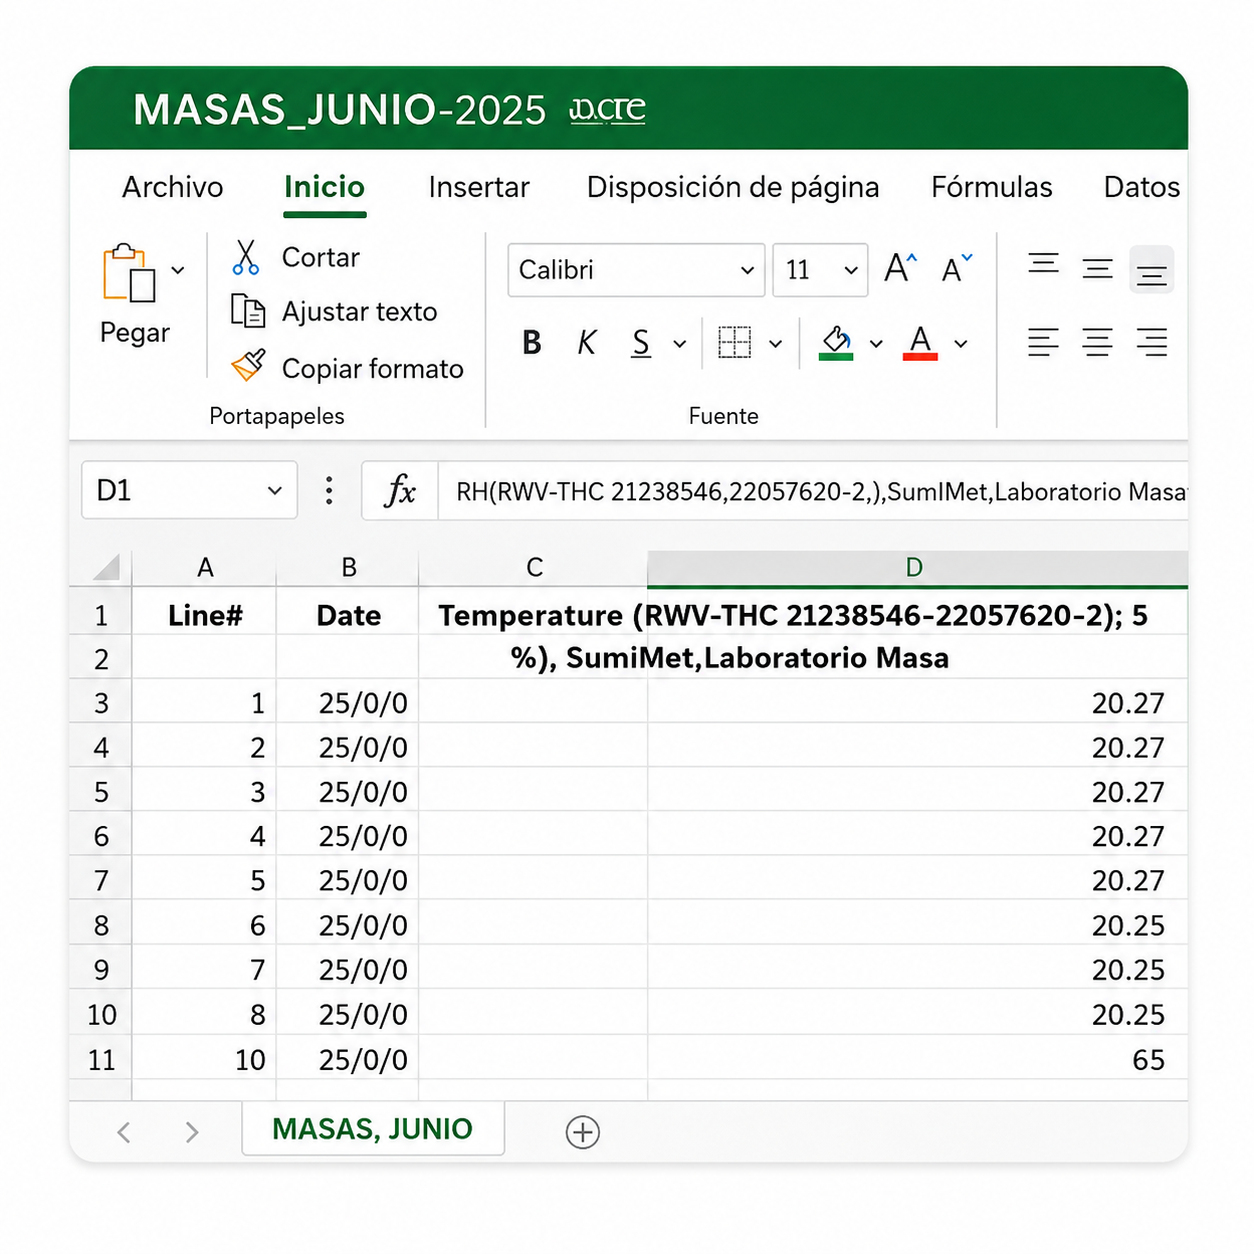Open Disposición de página tab

(733, 187)
